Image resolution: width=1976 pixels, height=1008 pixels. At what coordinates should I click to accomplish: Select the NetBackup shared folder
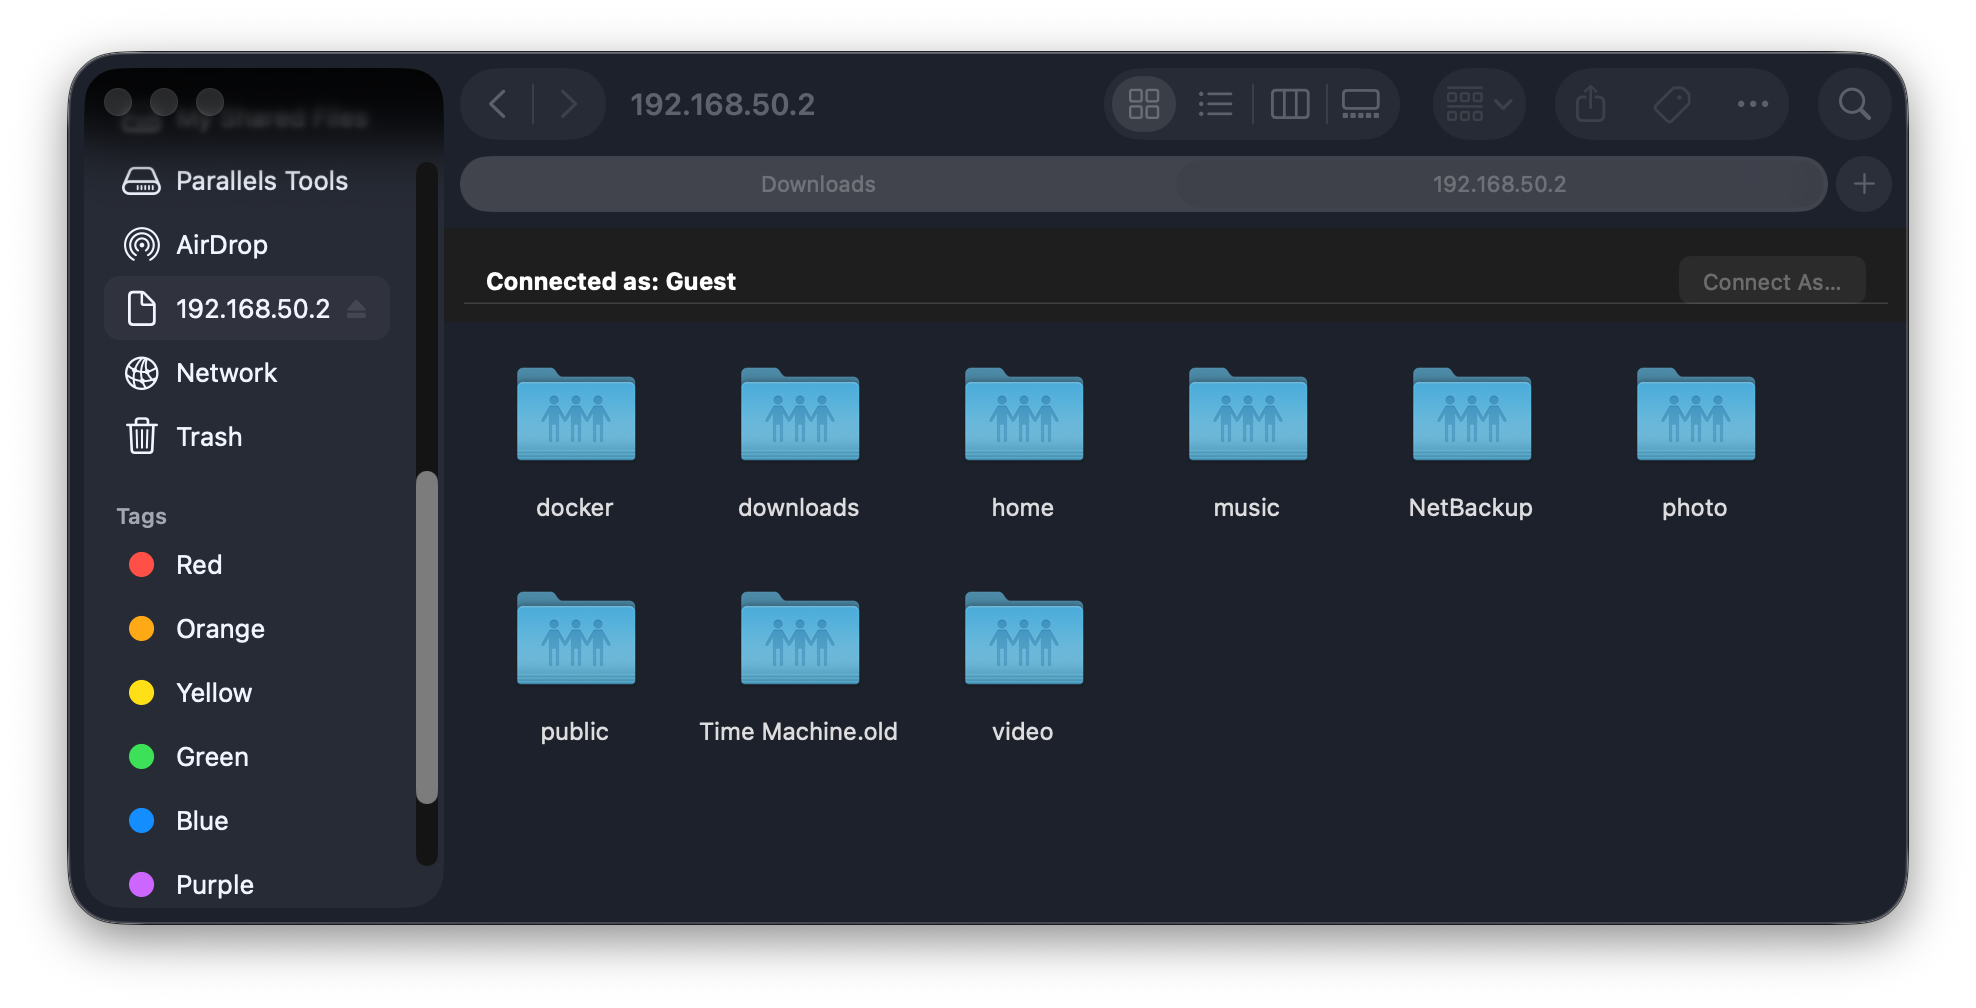(x=1471, y=415)
